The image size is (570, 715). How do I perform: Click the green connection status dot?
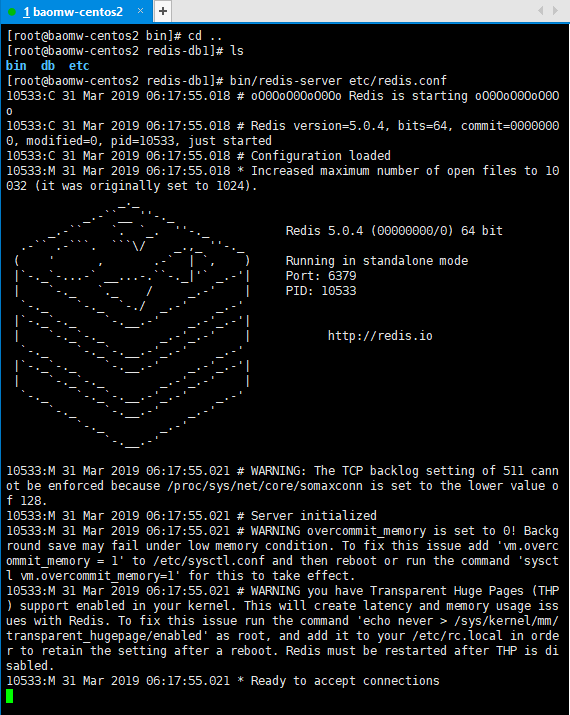point(12,12)
